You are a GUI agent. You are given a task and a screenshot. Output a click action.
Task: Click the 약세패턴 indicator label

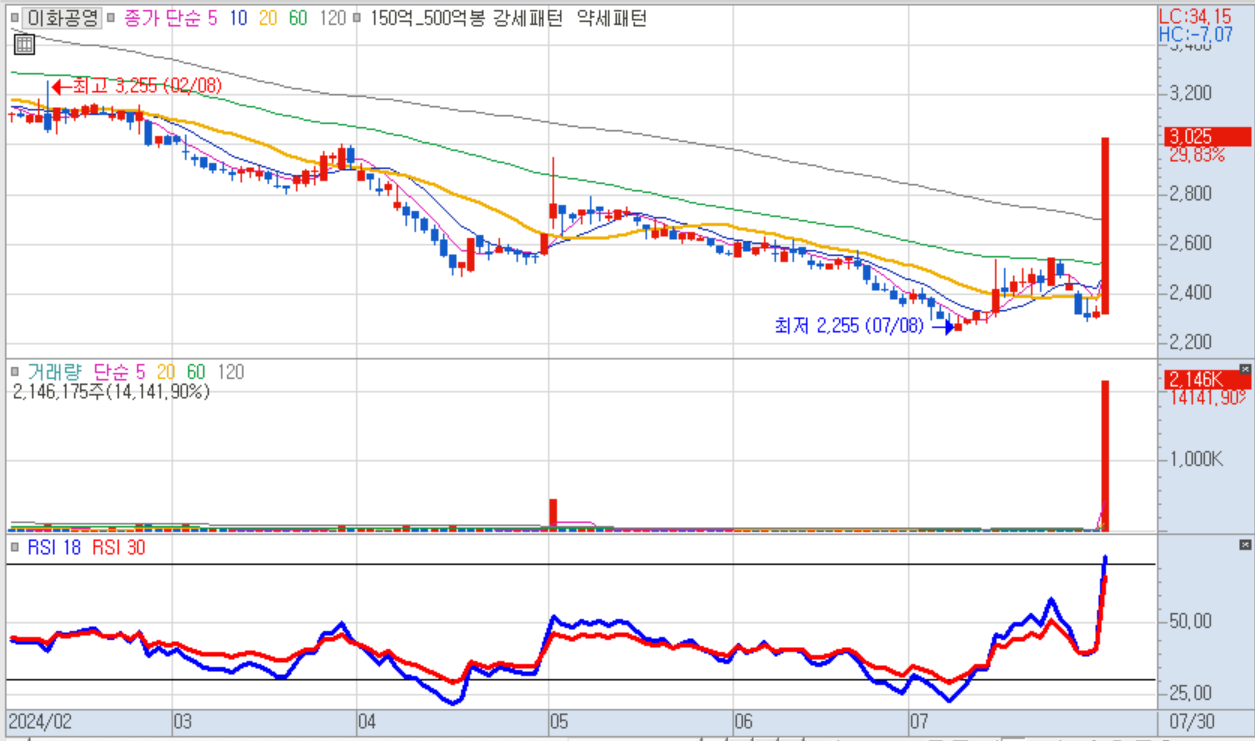(x=612, y=18)
